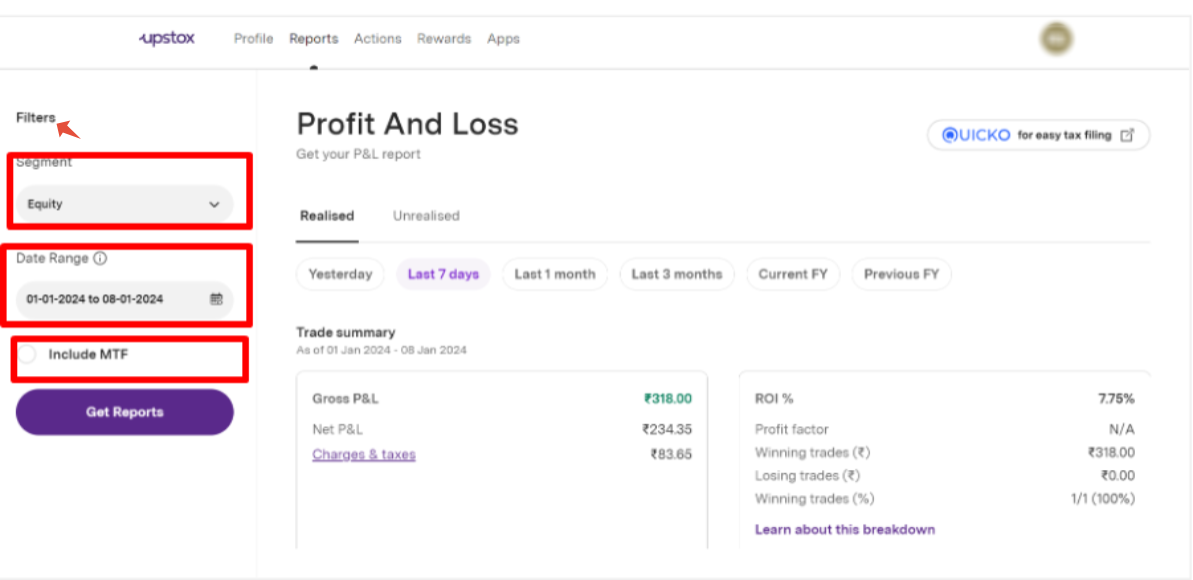Click the winning percentage 1/1 (100%)

point(1102,499)
